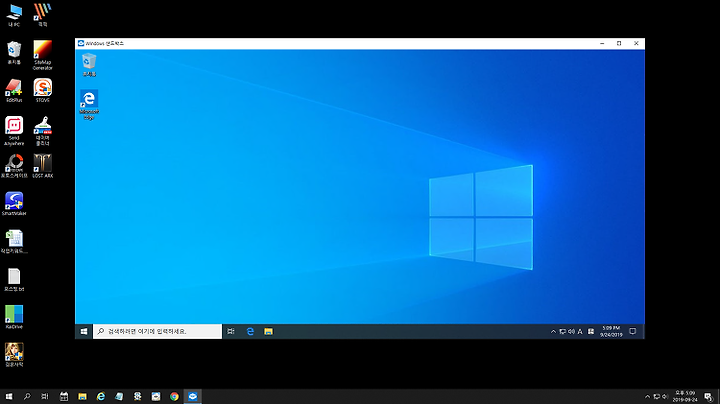Open the My PC desktop icon on host

tap(14, 15)
